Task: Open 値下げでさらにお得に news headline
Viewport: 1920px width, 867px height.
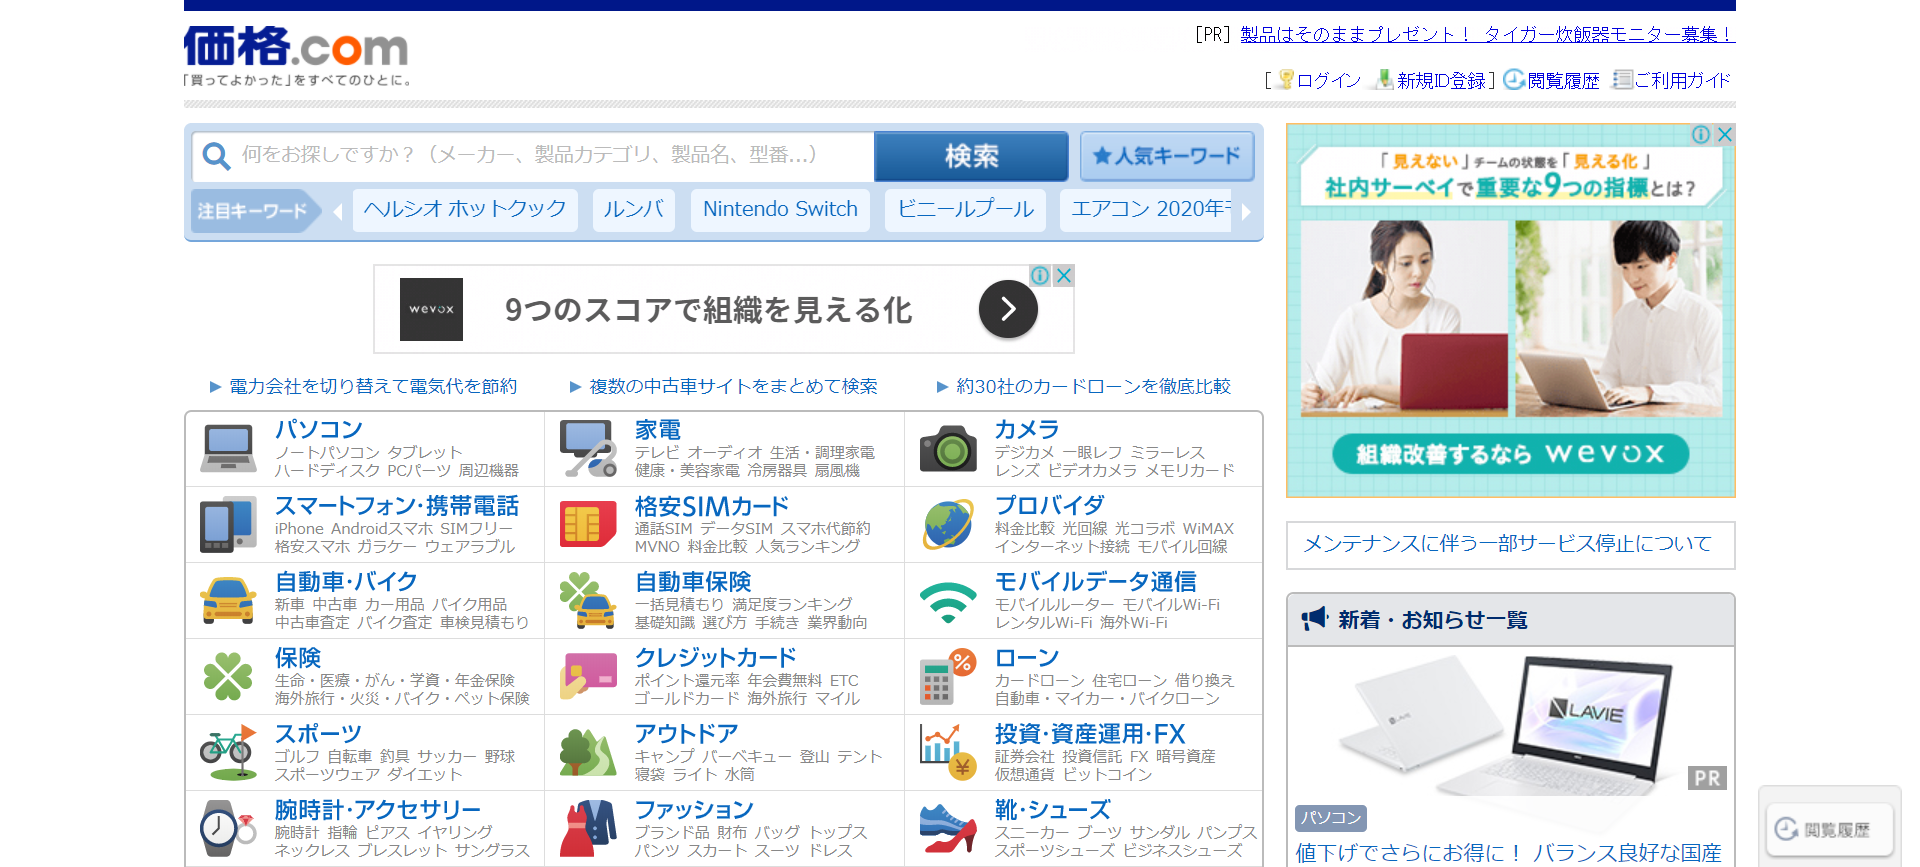Action: point(1508,853)
